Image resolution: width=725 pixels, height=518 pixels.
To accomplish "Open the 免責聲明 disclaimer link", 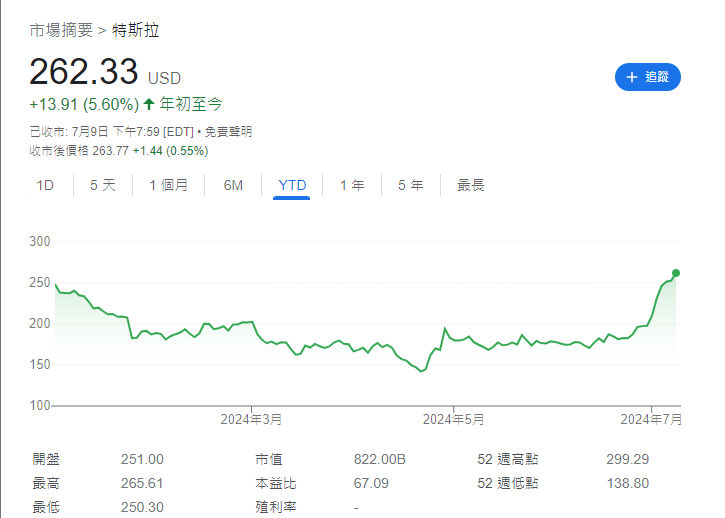I will pos(230,131).
